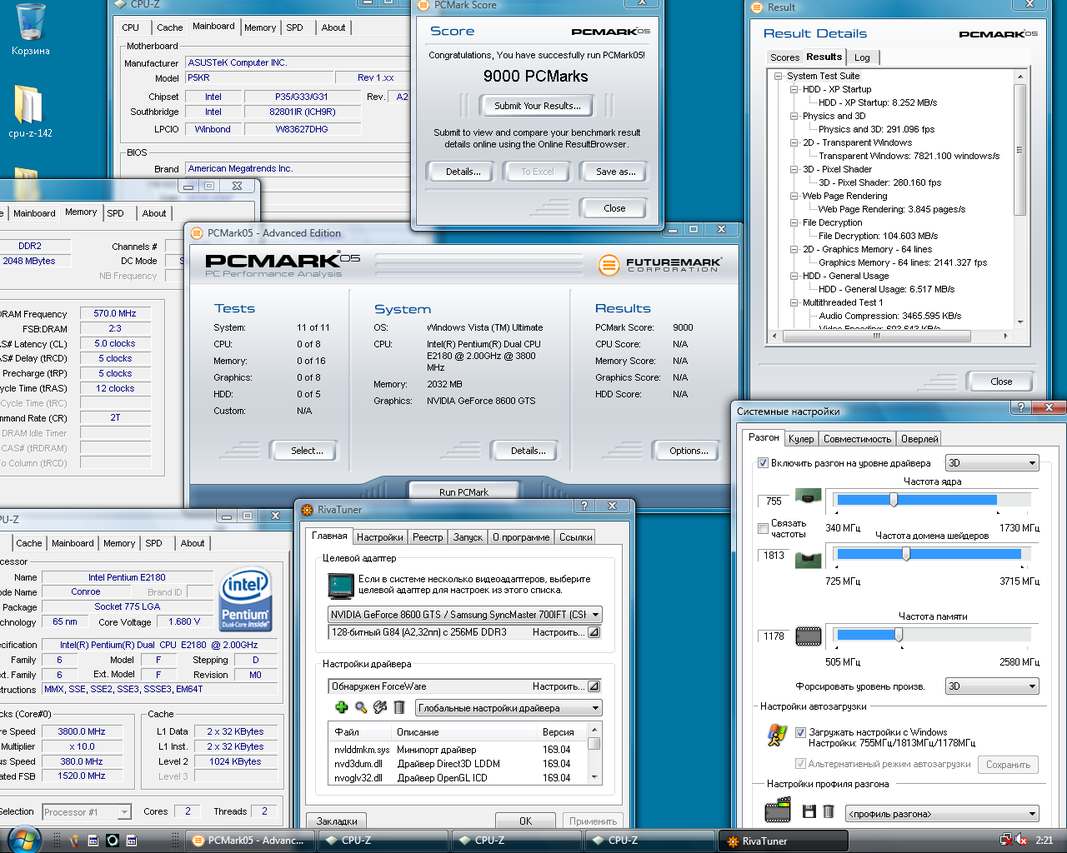Click the muted volume tray icon

point(1021,839)
